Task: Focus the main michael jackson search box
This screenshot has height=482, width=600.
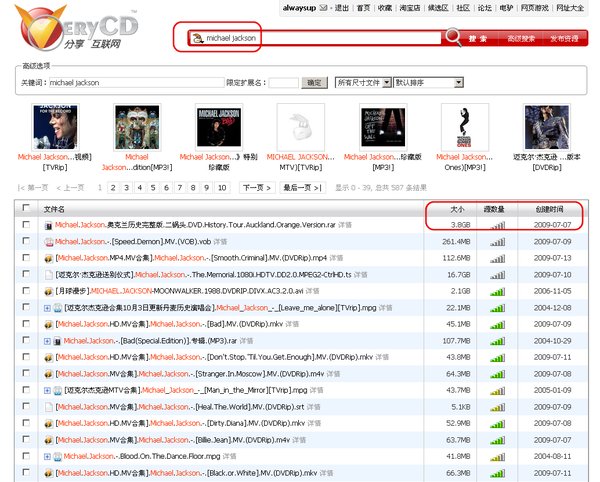Action: 316,38
